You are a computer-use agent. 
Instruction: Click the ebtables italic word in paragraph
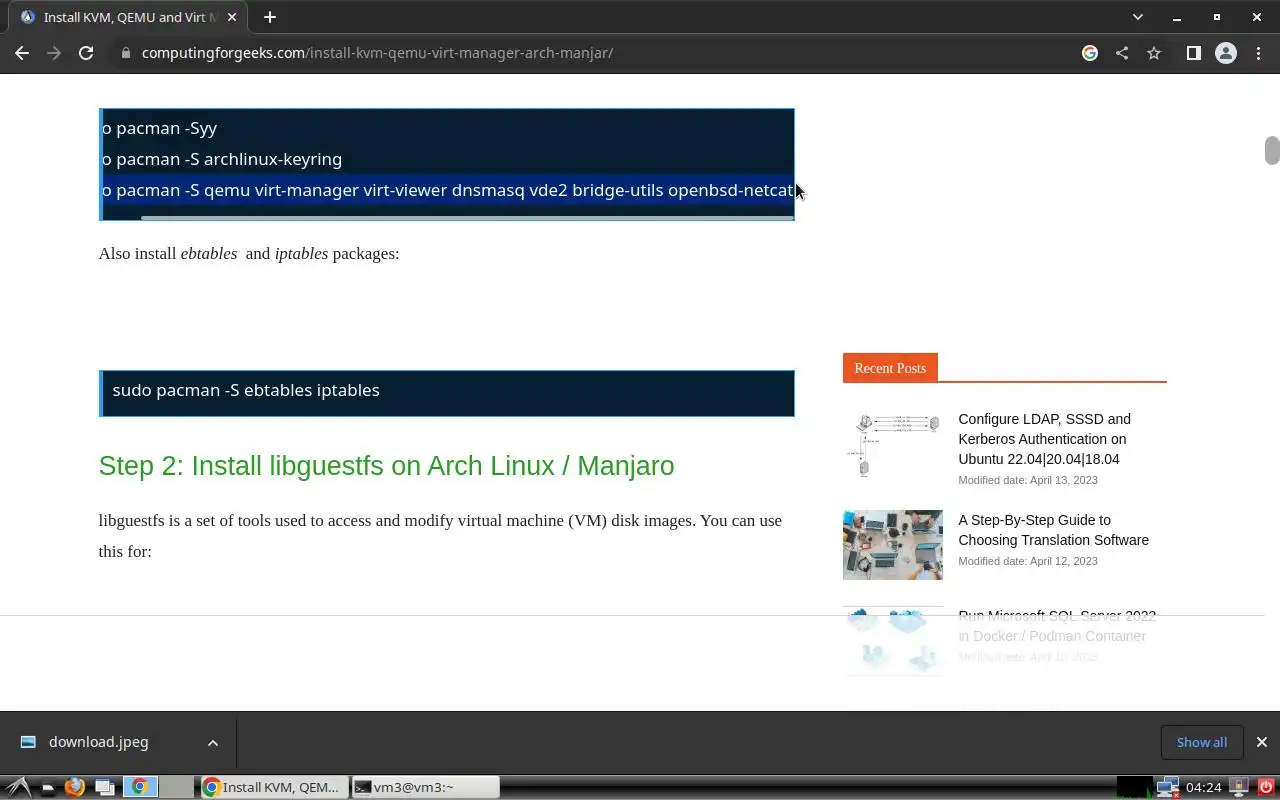click(209, 254)
